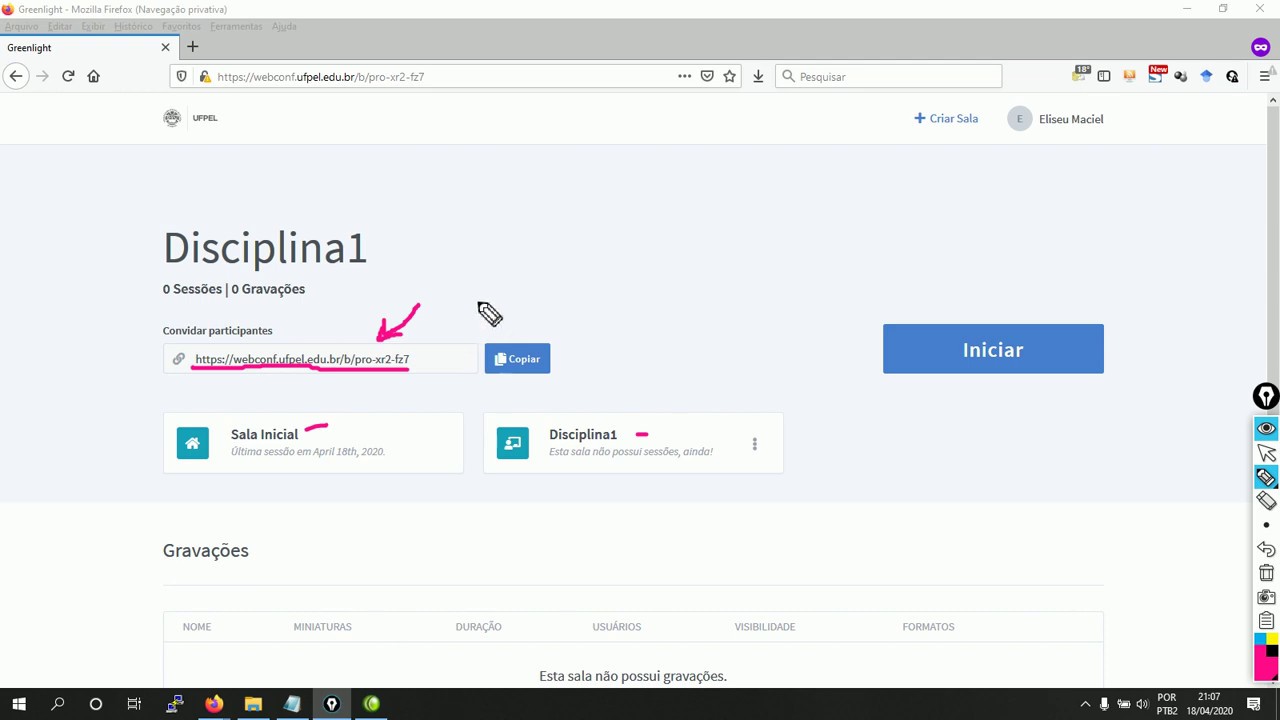This screenshot has height=720, width=1280.
Task: Open the Ajuda menu
Action: tap(284, 26)
